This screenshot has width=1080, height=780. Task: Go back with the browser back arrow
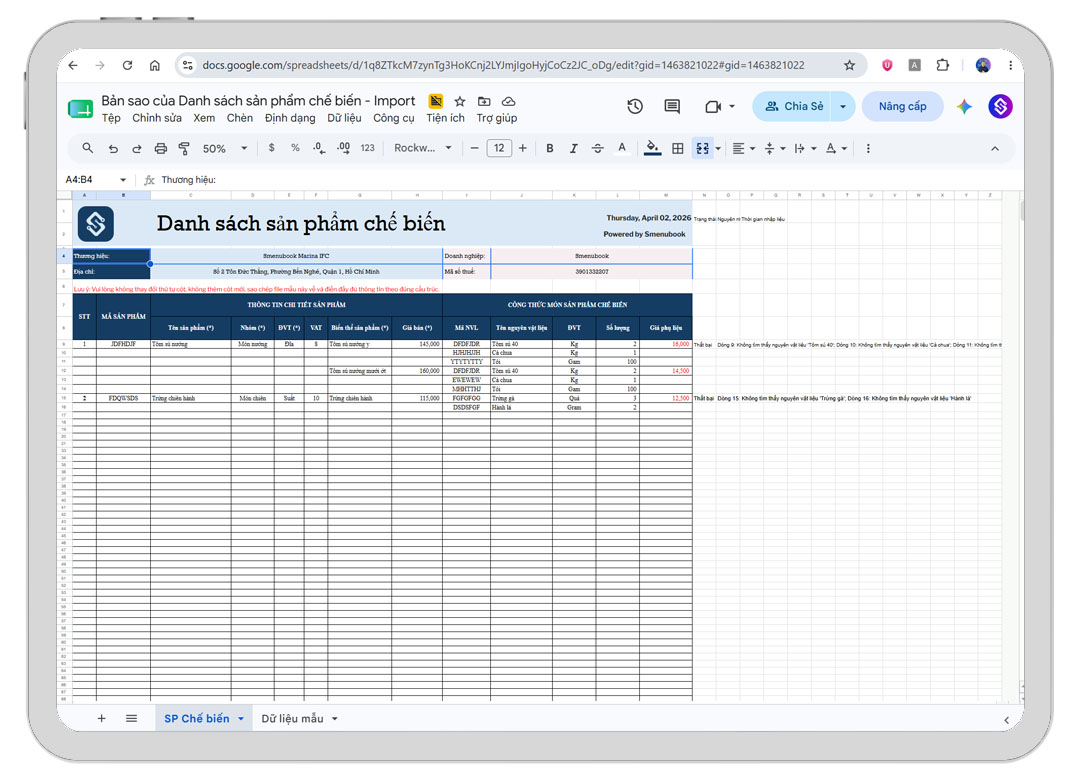(x=73, y=65)
